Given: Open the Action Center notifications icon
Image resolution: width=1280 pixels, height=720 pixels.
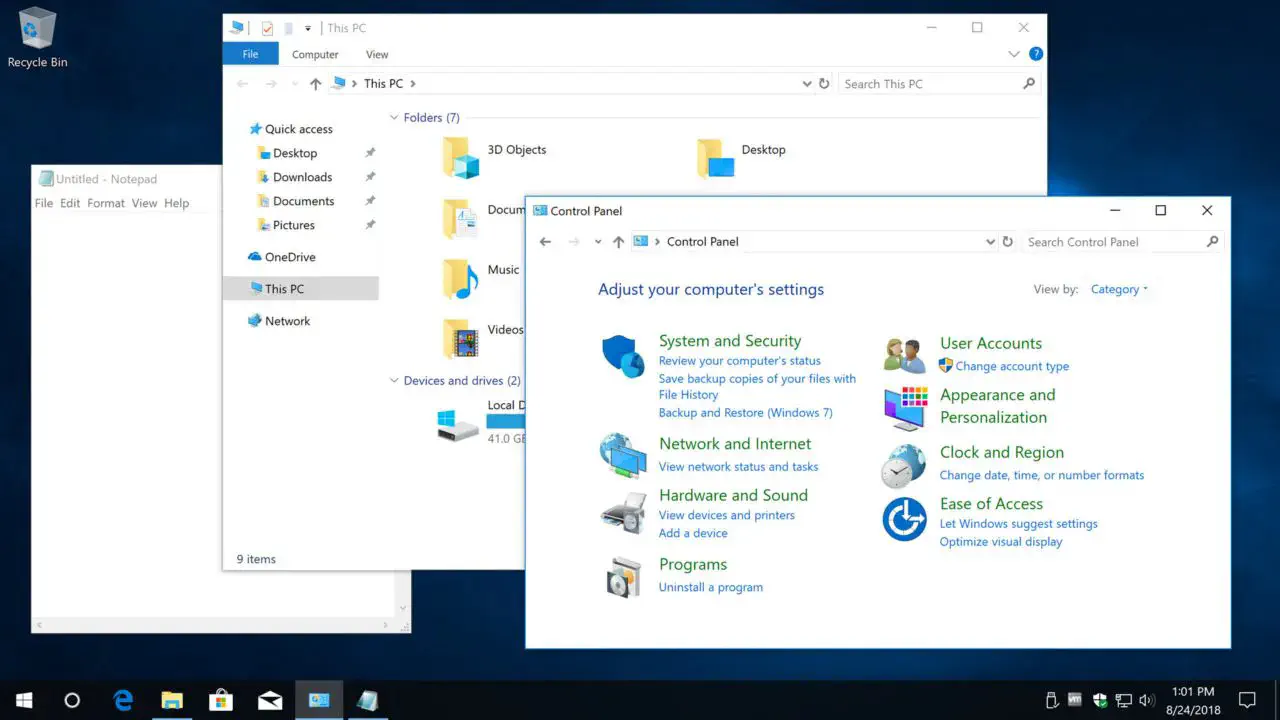Looking at the screenshot, I should (x=1247, y=700).
